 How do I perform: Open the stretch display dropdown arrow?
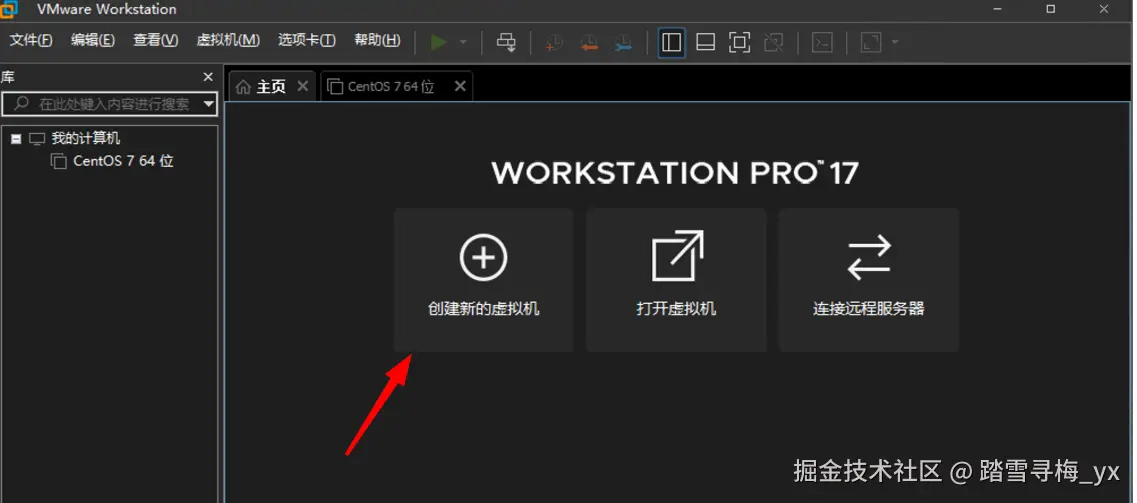point(895,42)
